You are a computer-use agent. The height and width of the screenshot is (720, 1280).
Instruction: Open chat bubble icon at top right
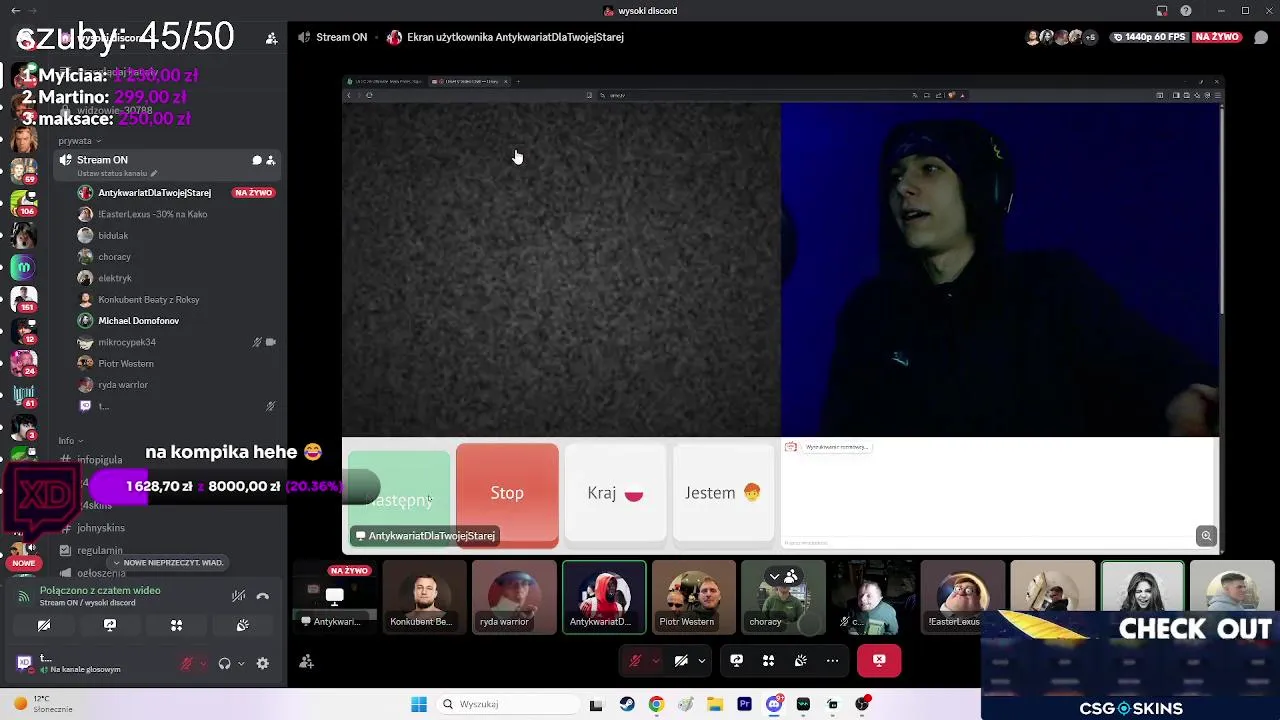[1261, 37]
